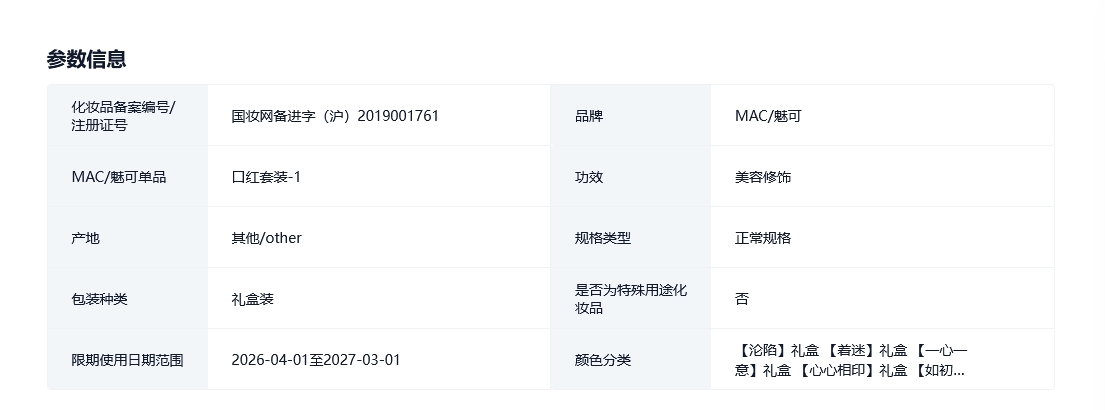
Task: Click the 化妆品备案编号/注册证号 label cell
Action: click(123, 116)
